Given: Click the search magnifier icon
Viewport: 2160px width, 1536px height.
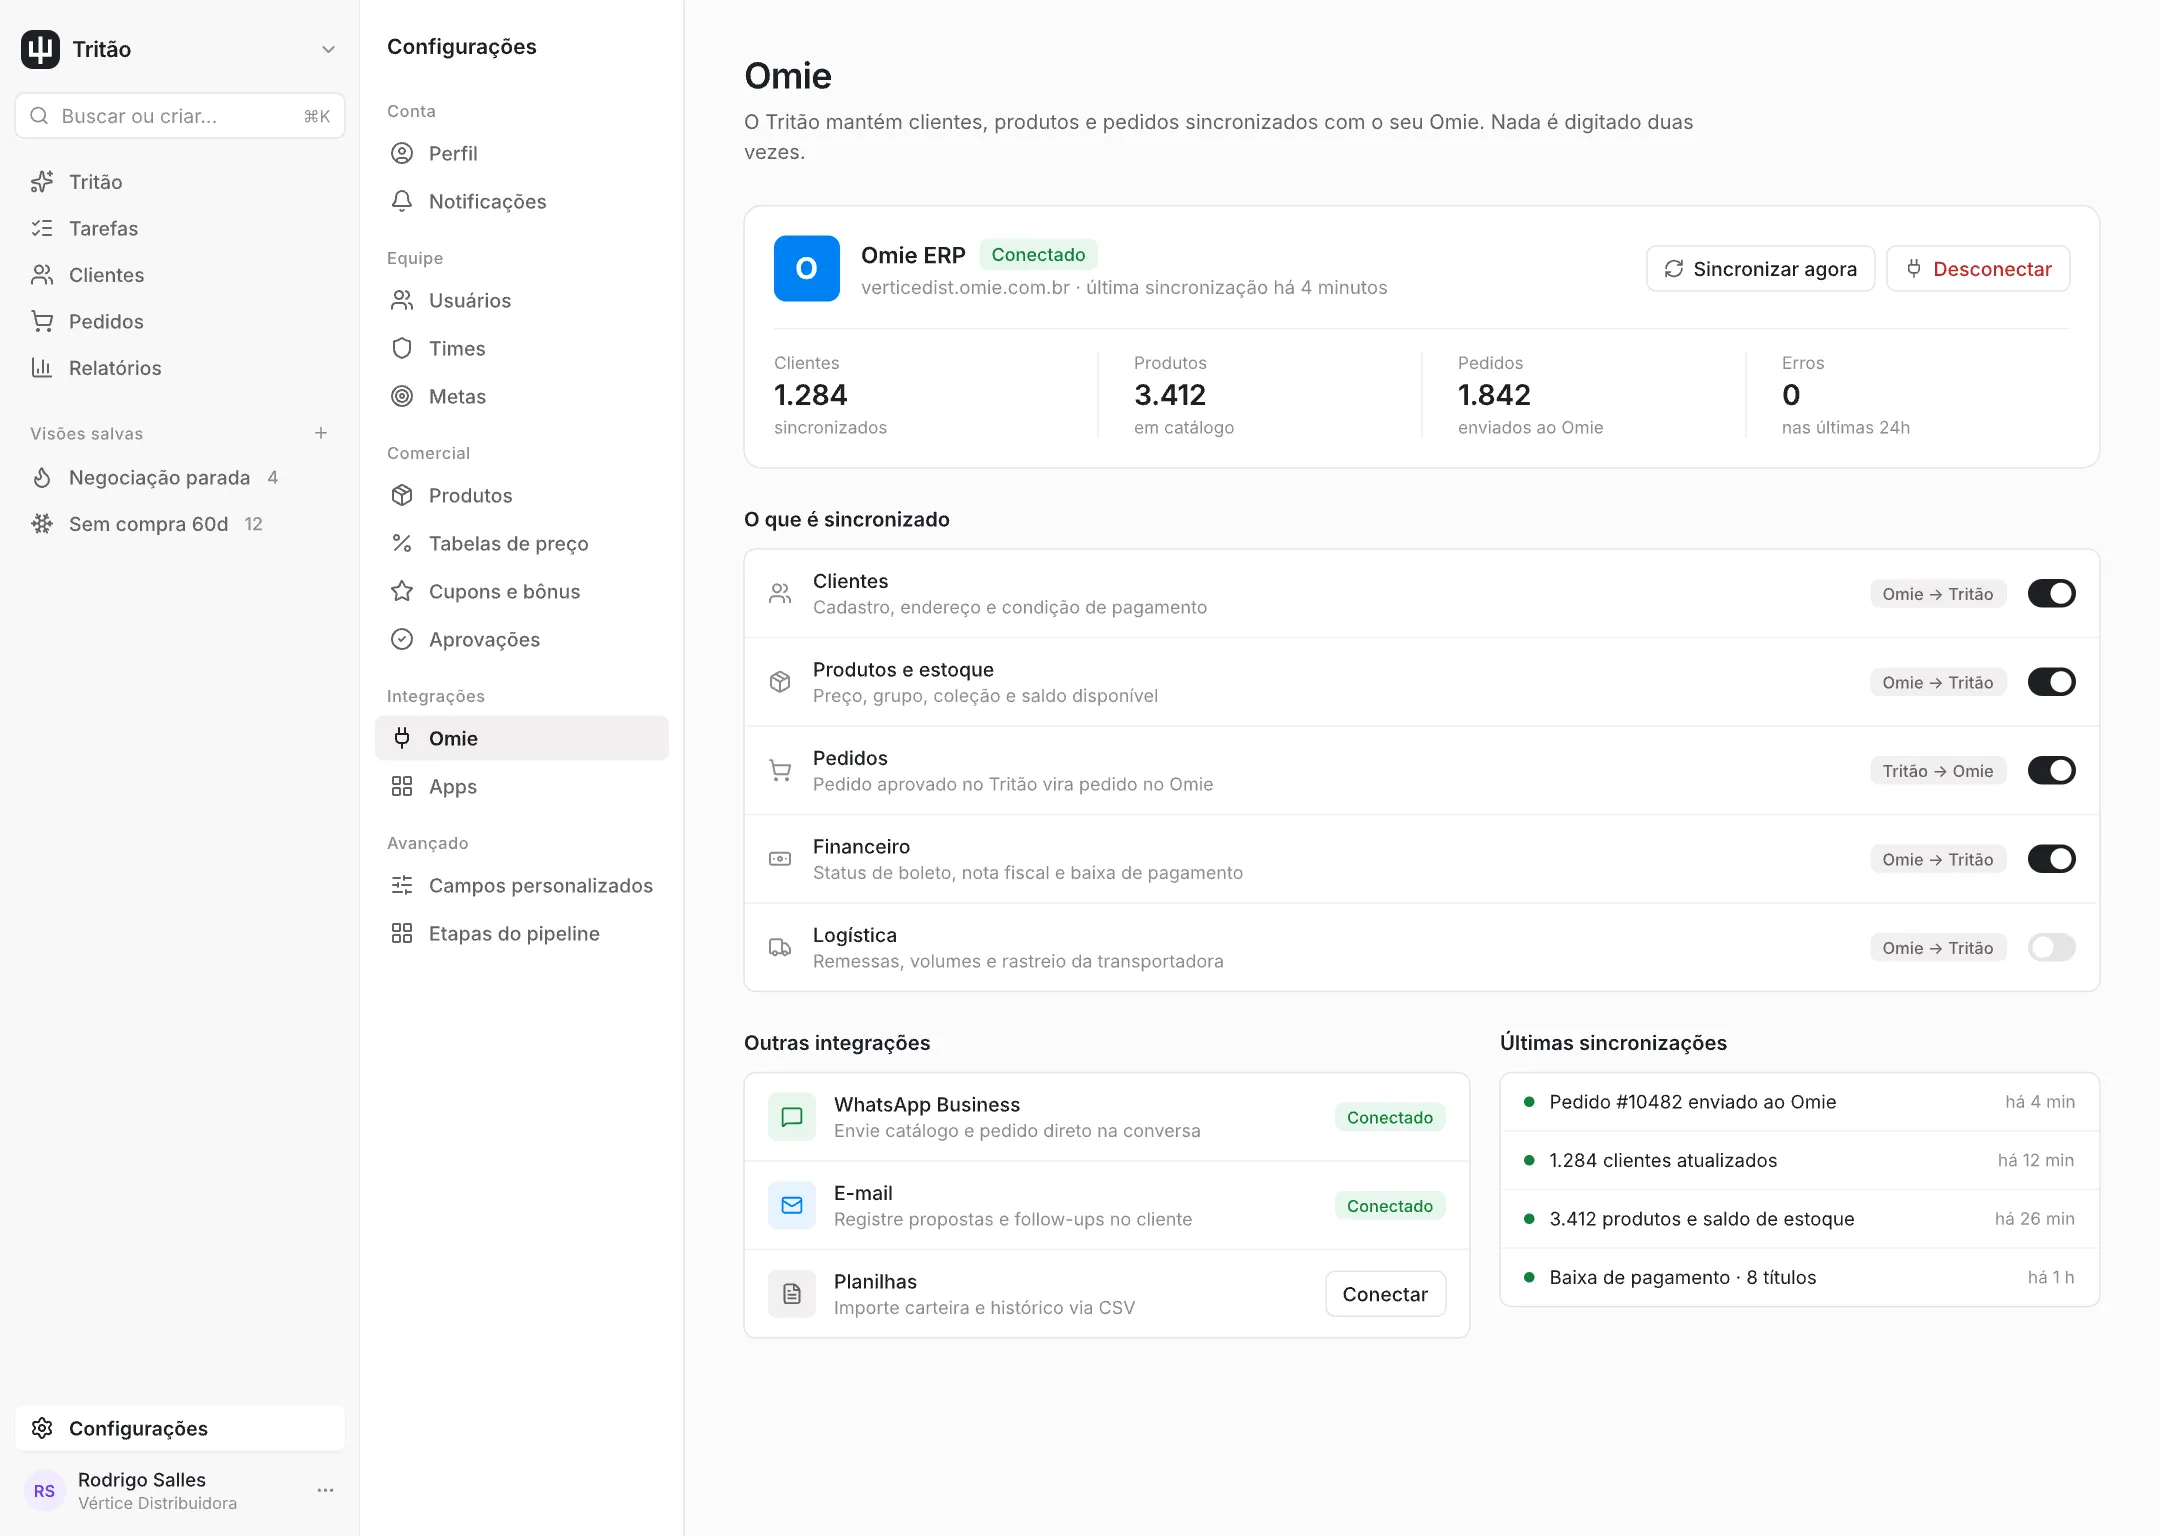Looking at the screenshot, I should [x=39, y=116].
